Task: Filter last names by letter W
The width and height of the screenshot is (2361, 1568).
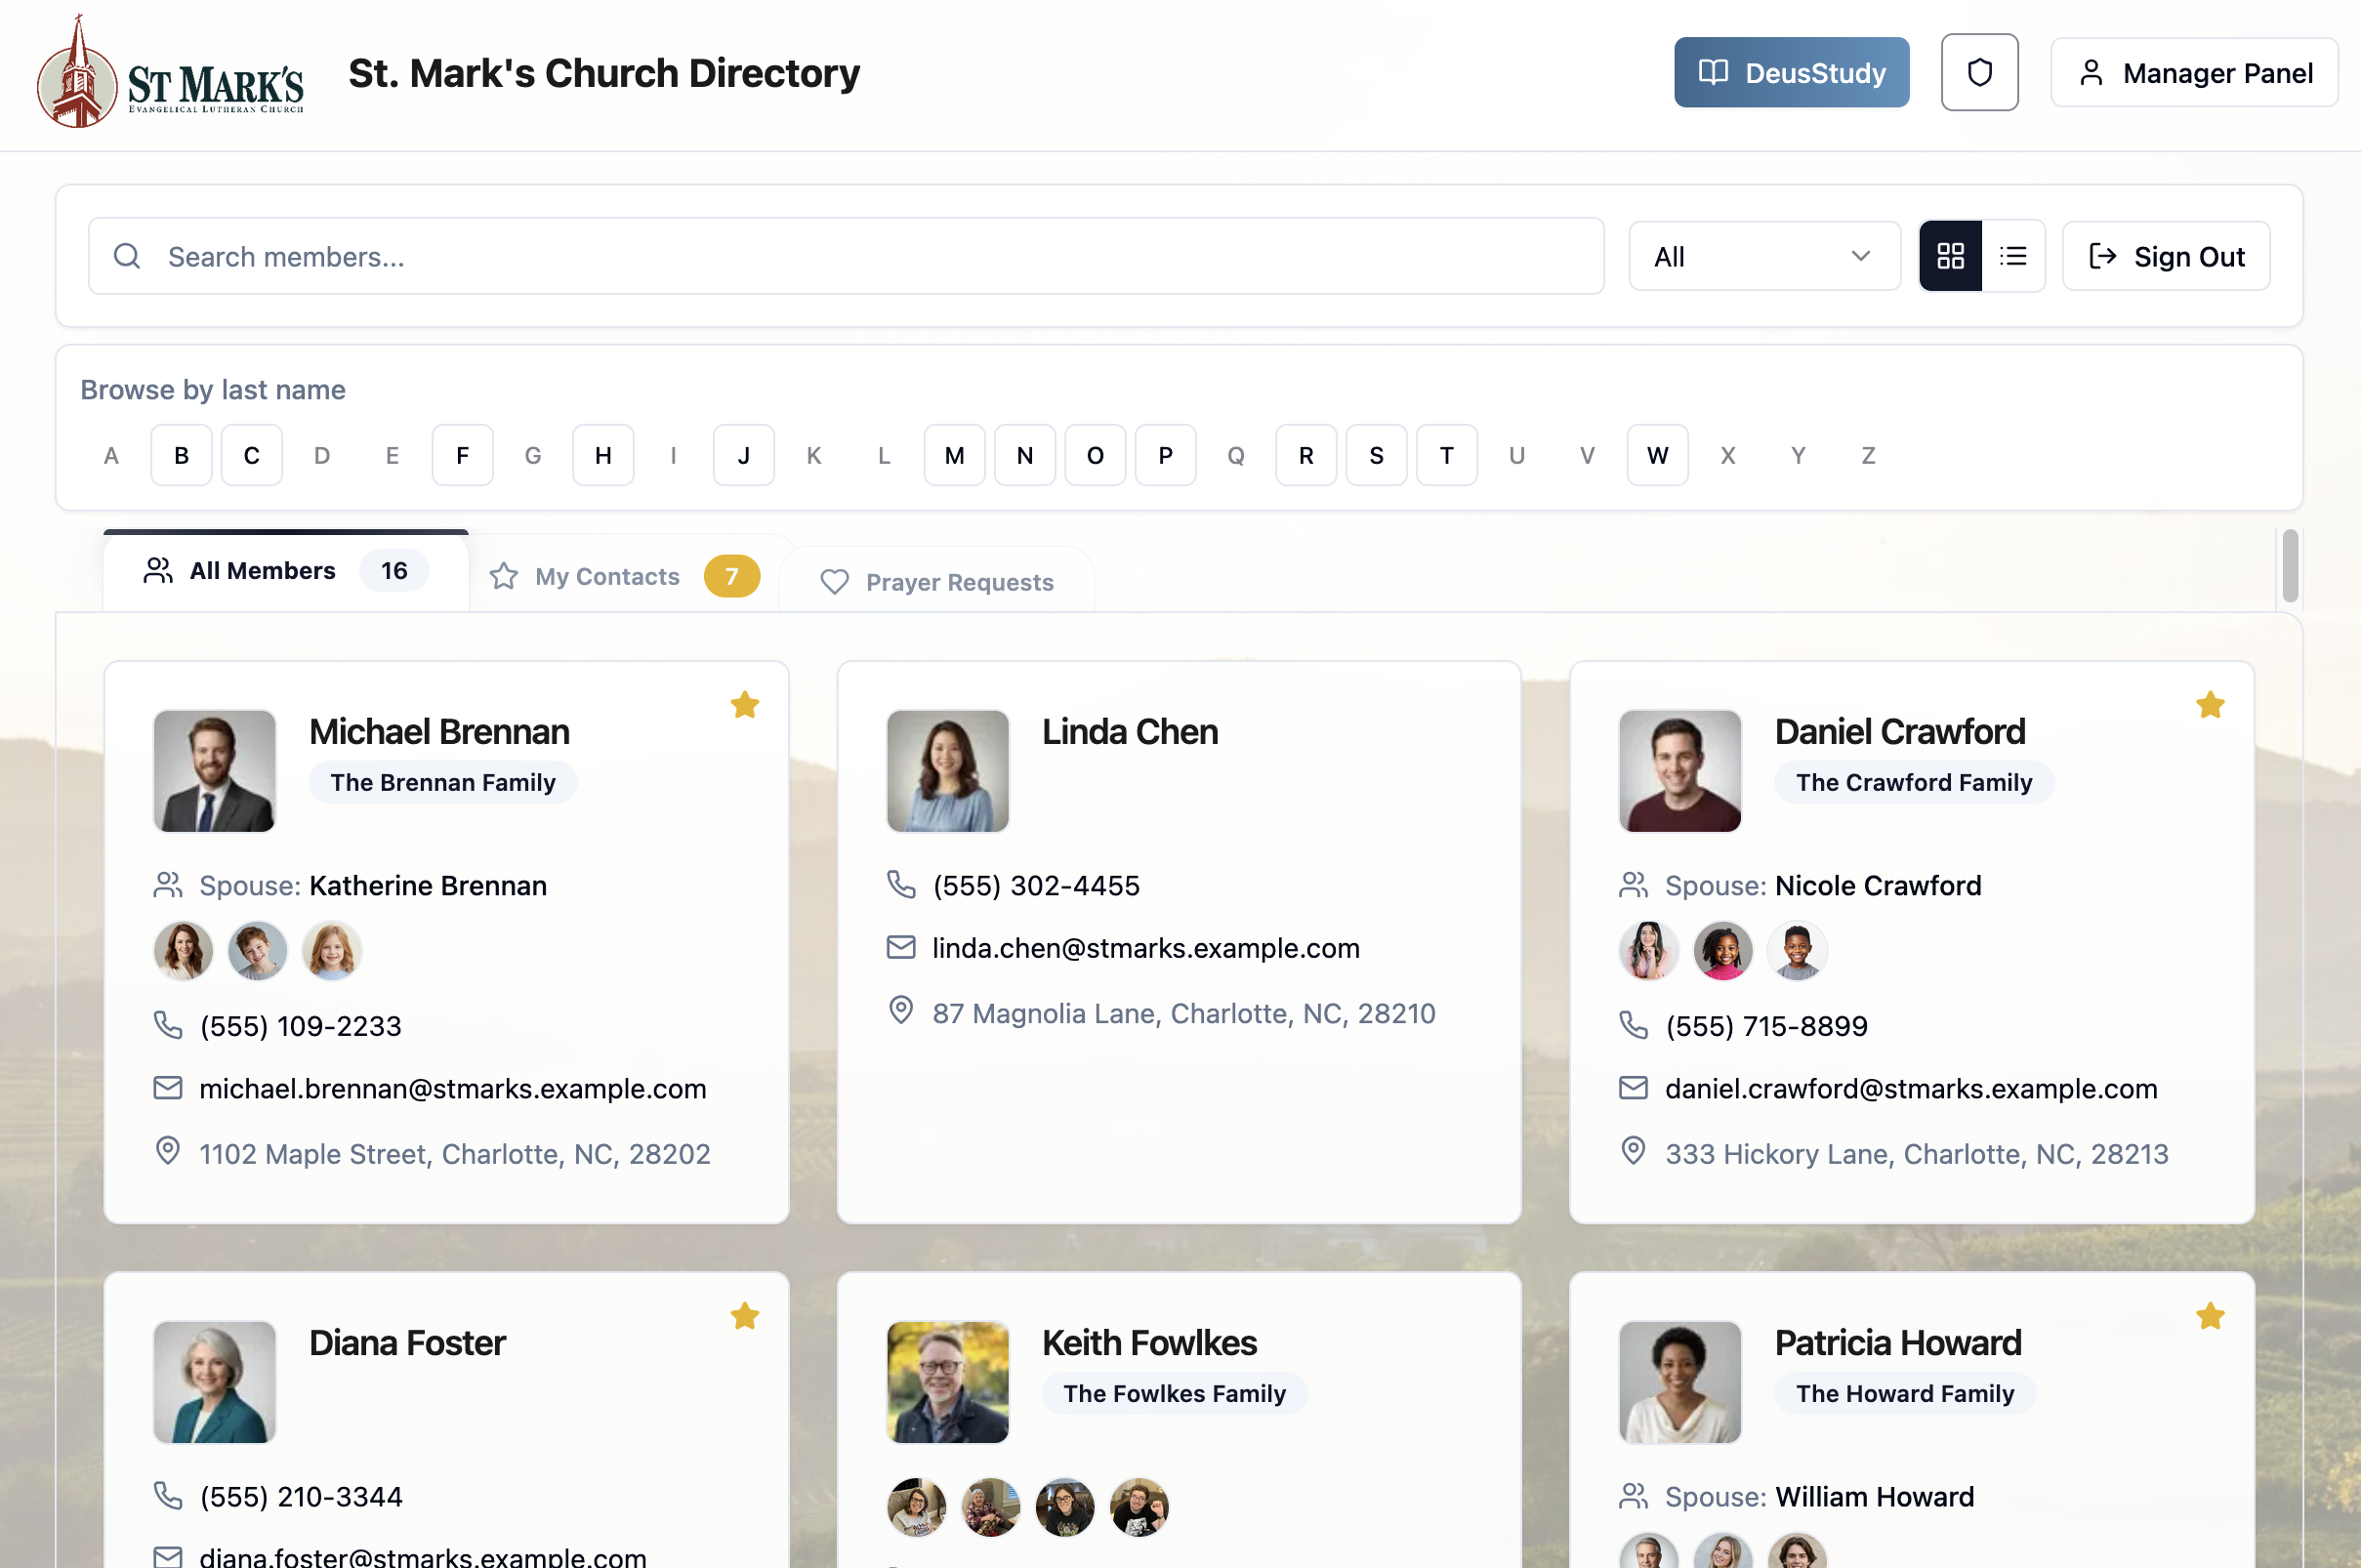Action: click(1656, 455)
